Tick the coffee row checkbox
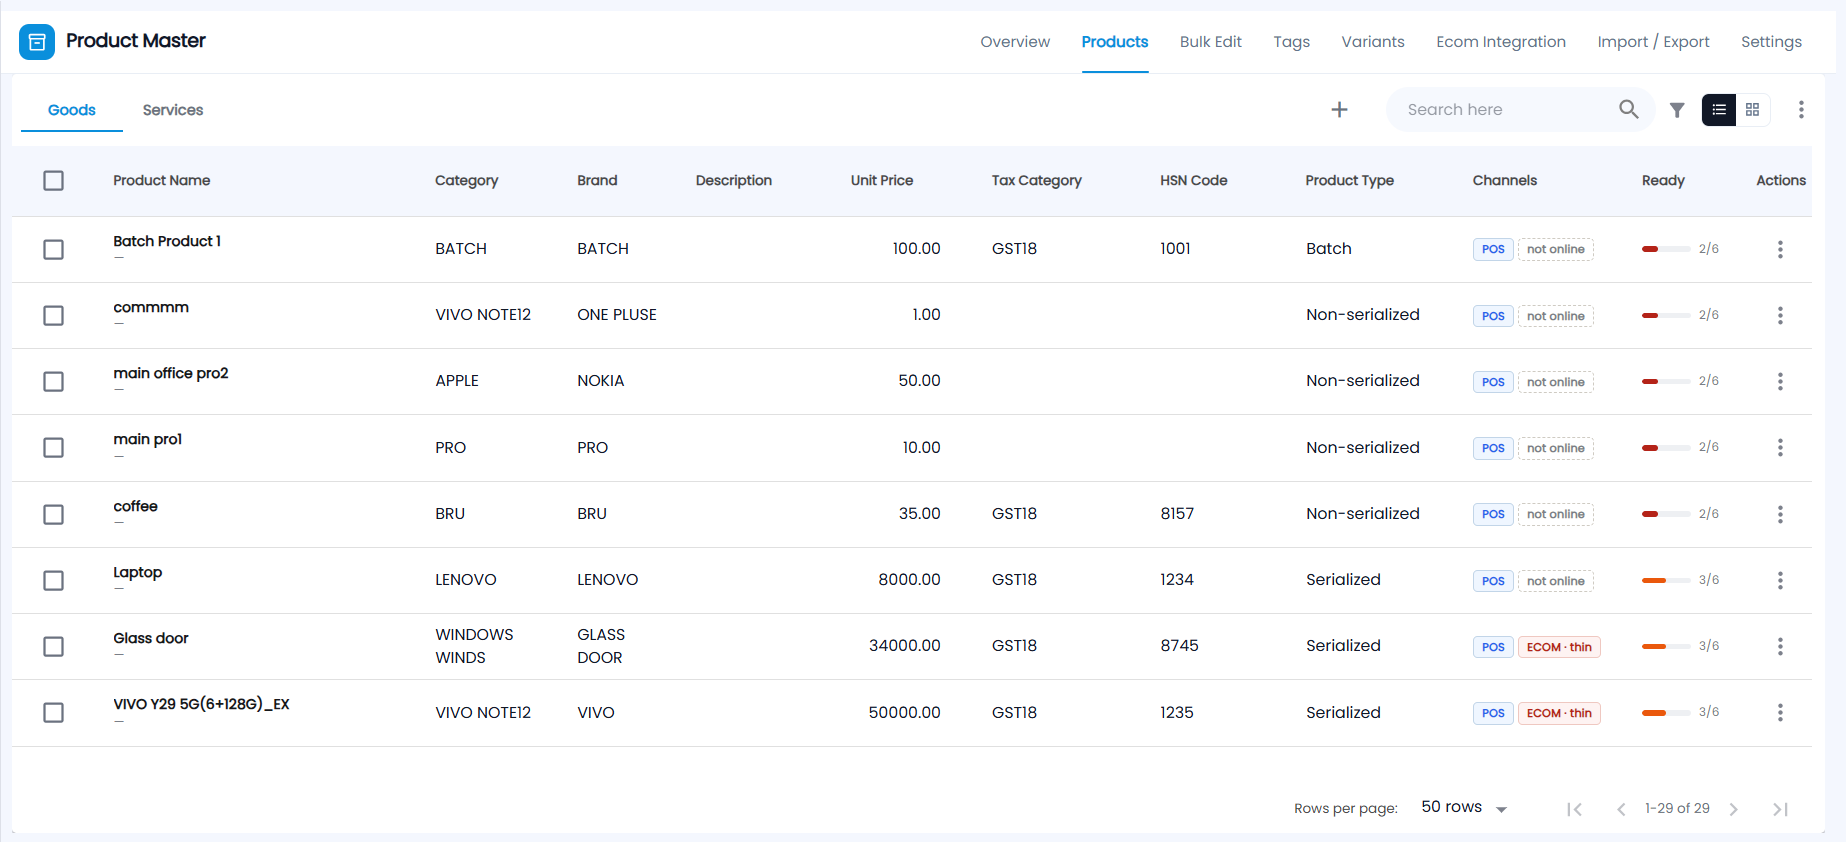 54,514
